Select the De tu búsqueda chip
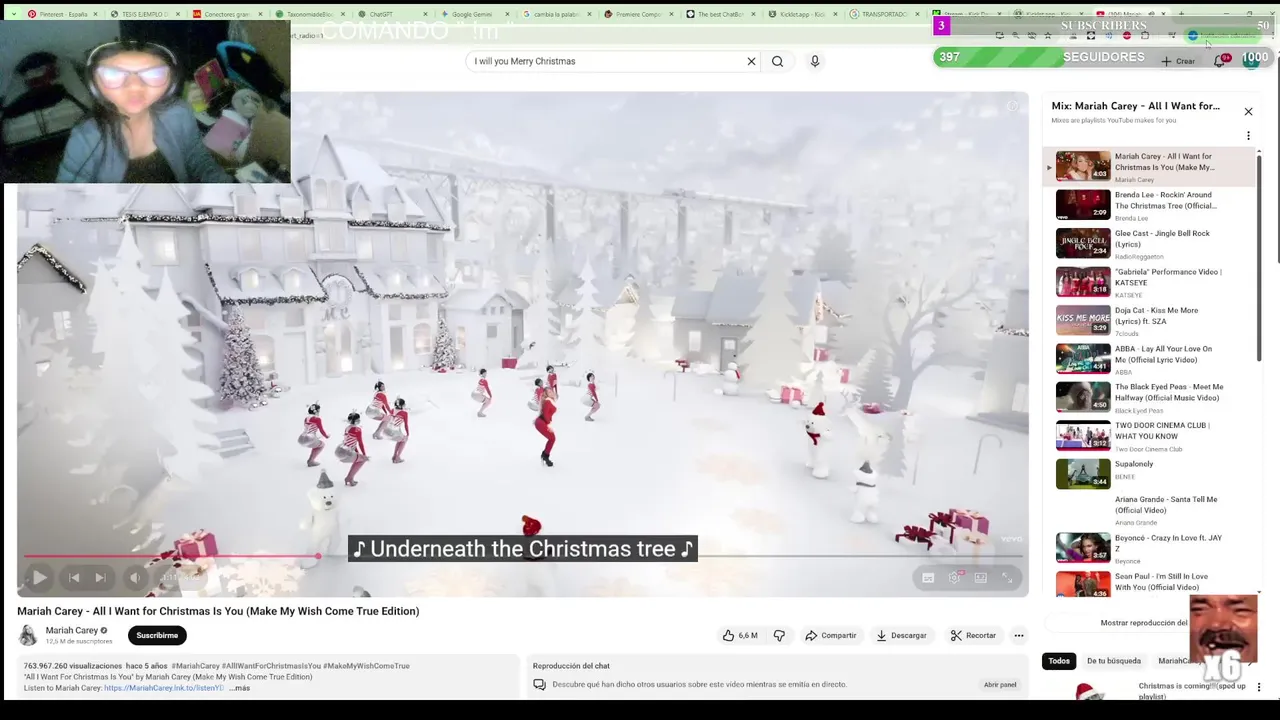The width and height of the screenshot is (1280, 720). pos(1114,661)
